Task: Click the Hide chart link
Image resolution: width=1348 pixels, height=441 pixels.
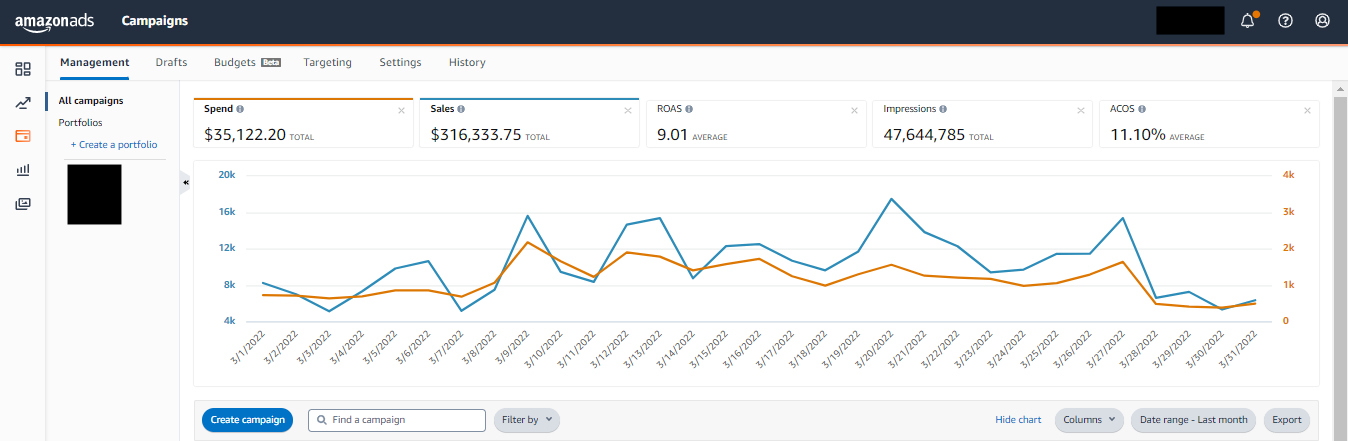Action: click(1018, 420)
